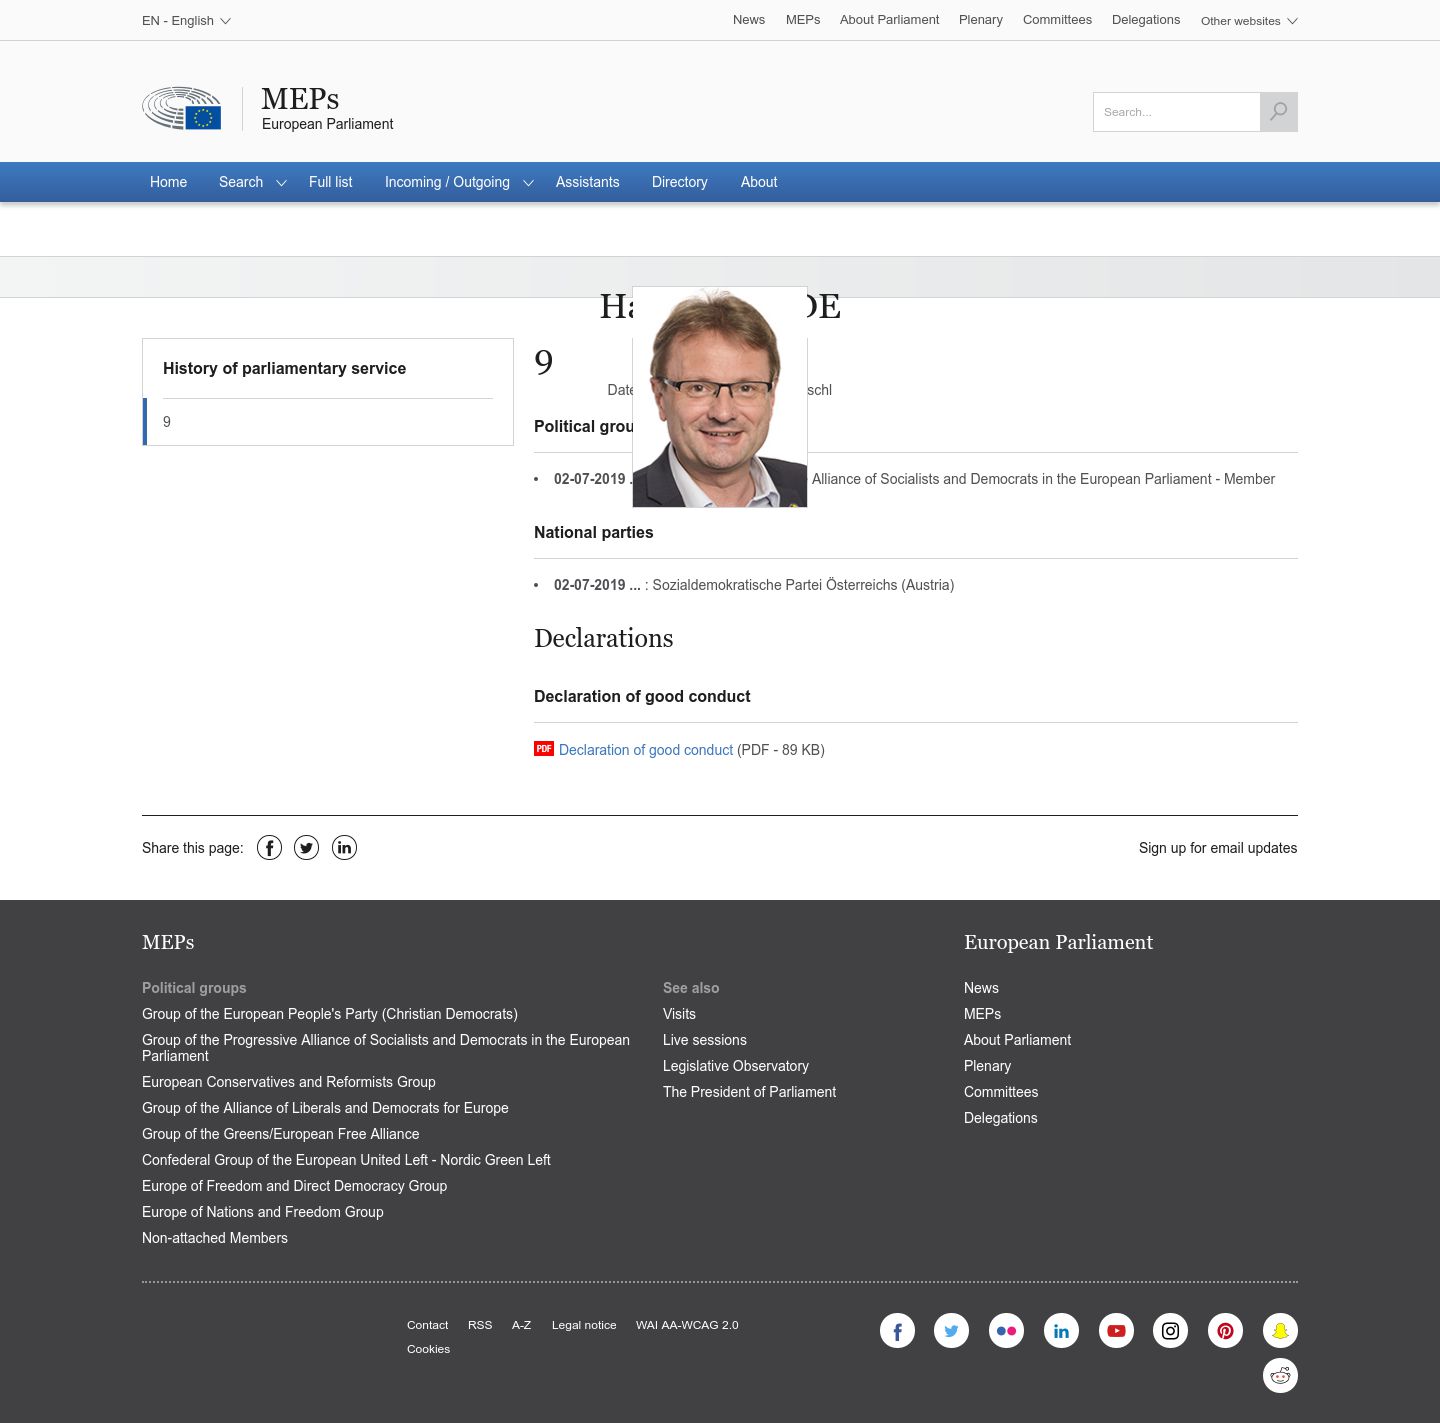Image resolution: width=1440 pixels, height=1423 pixels.
Task: Select term 9 in parliamentary service sidebar
Action: (x=328, y=422)
